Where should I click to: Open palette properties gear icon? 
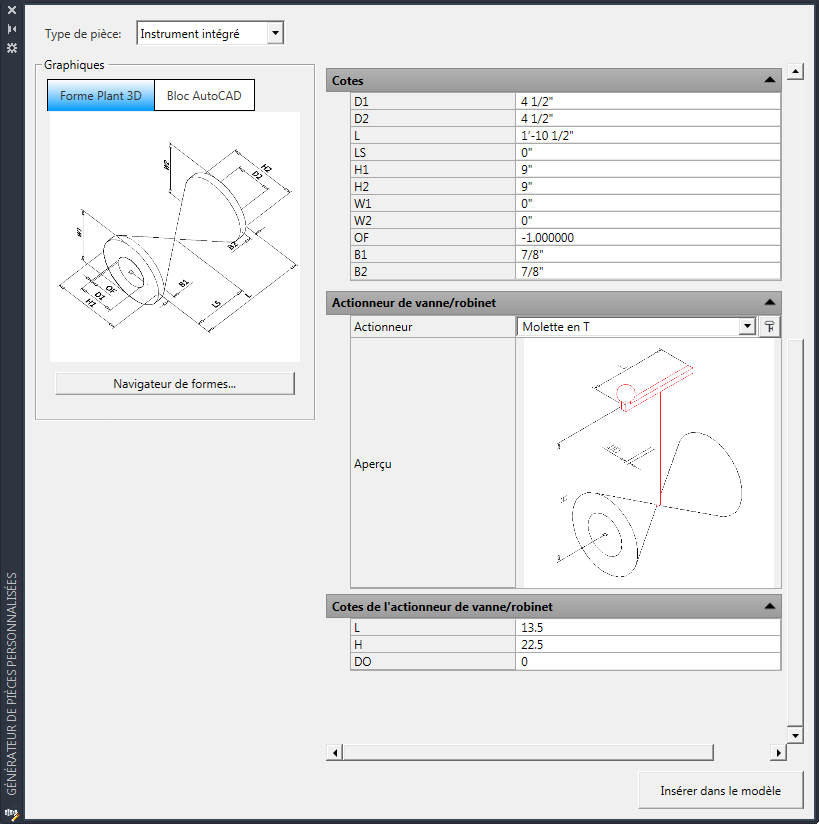[12, 48]
